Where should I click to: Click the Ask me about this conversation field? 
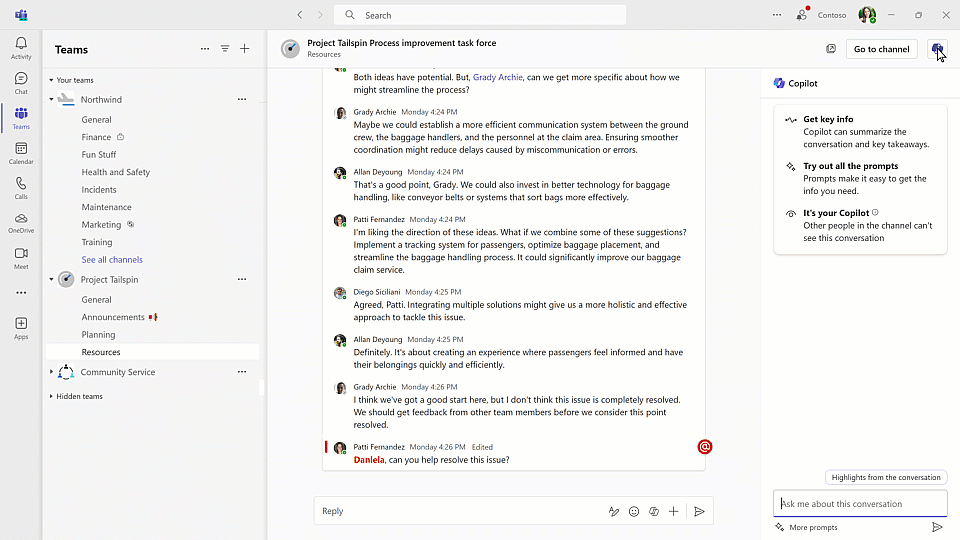pyautogui.click(x=860, y=504)
